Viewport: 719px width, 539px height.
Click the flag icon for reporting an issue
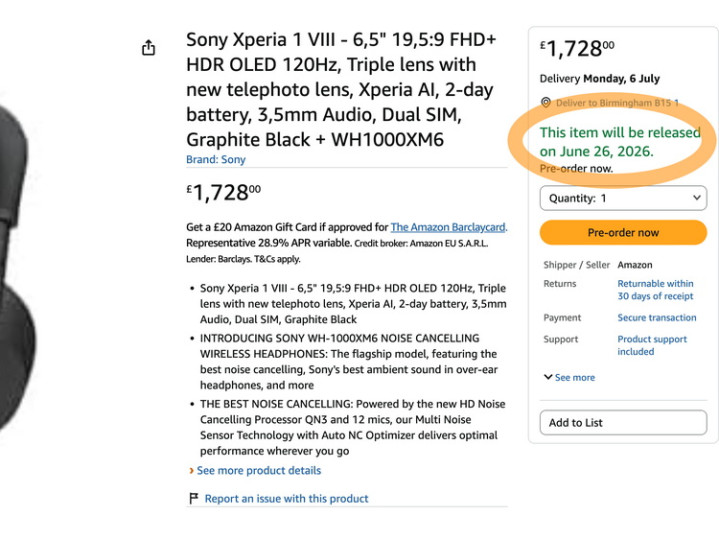[x=194, y=498]
